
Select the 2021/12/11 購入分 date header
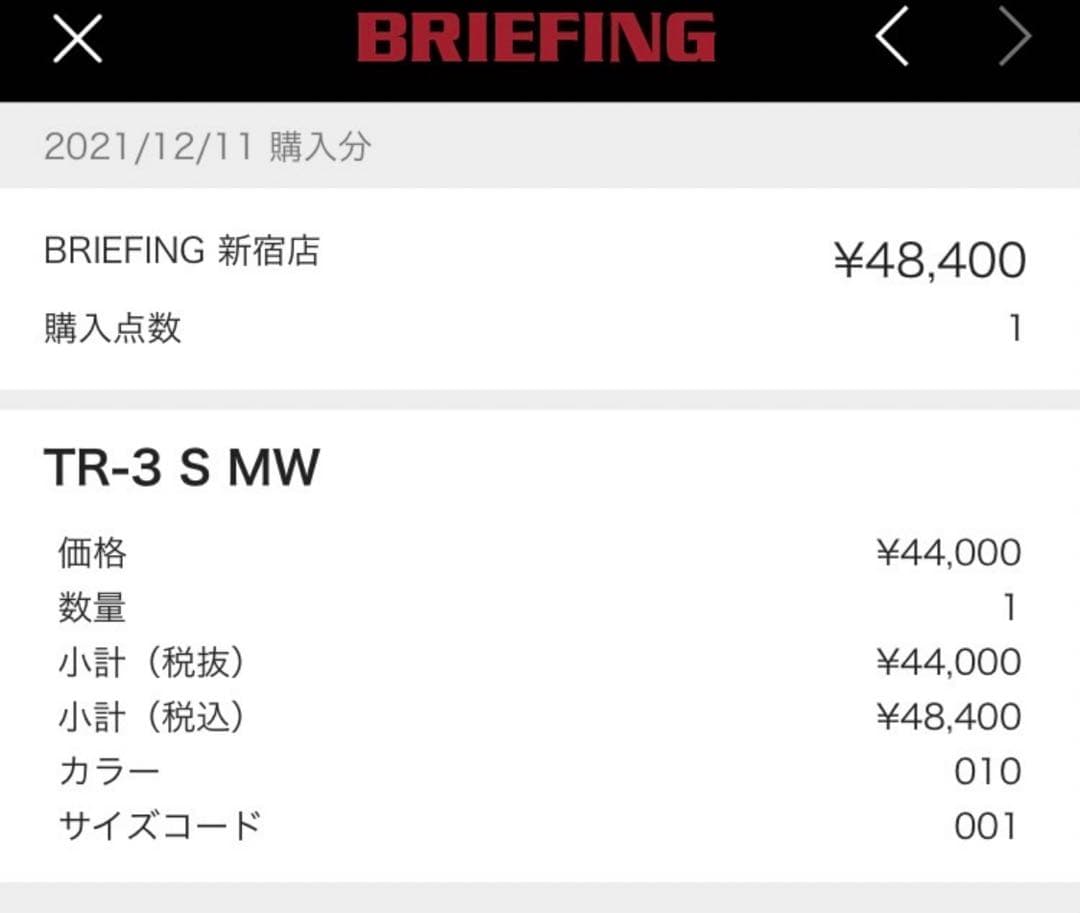(205, 147)
